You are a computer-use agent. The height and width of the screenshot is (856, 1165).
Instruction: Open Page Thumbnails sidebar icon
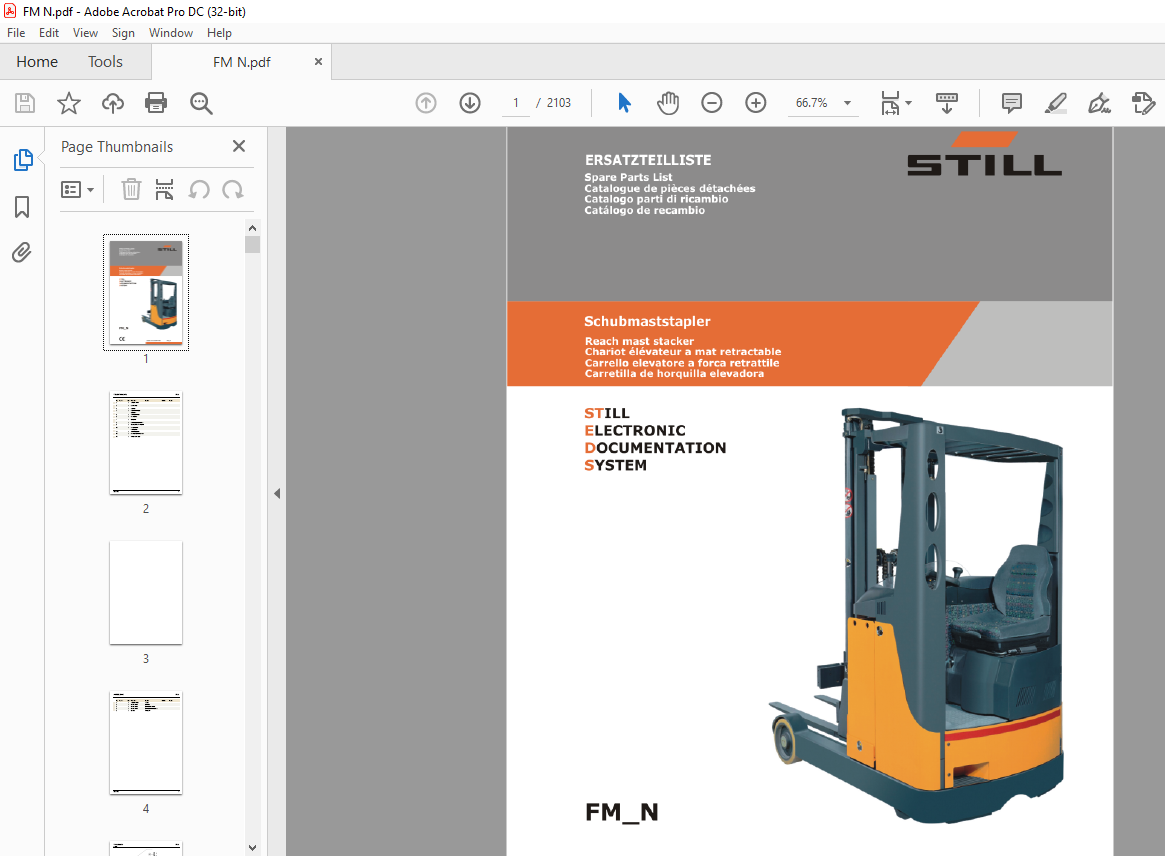point(22,160)
